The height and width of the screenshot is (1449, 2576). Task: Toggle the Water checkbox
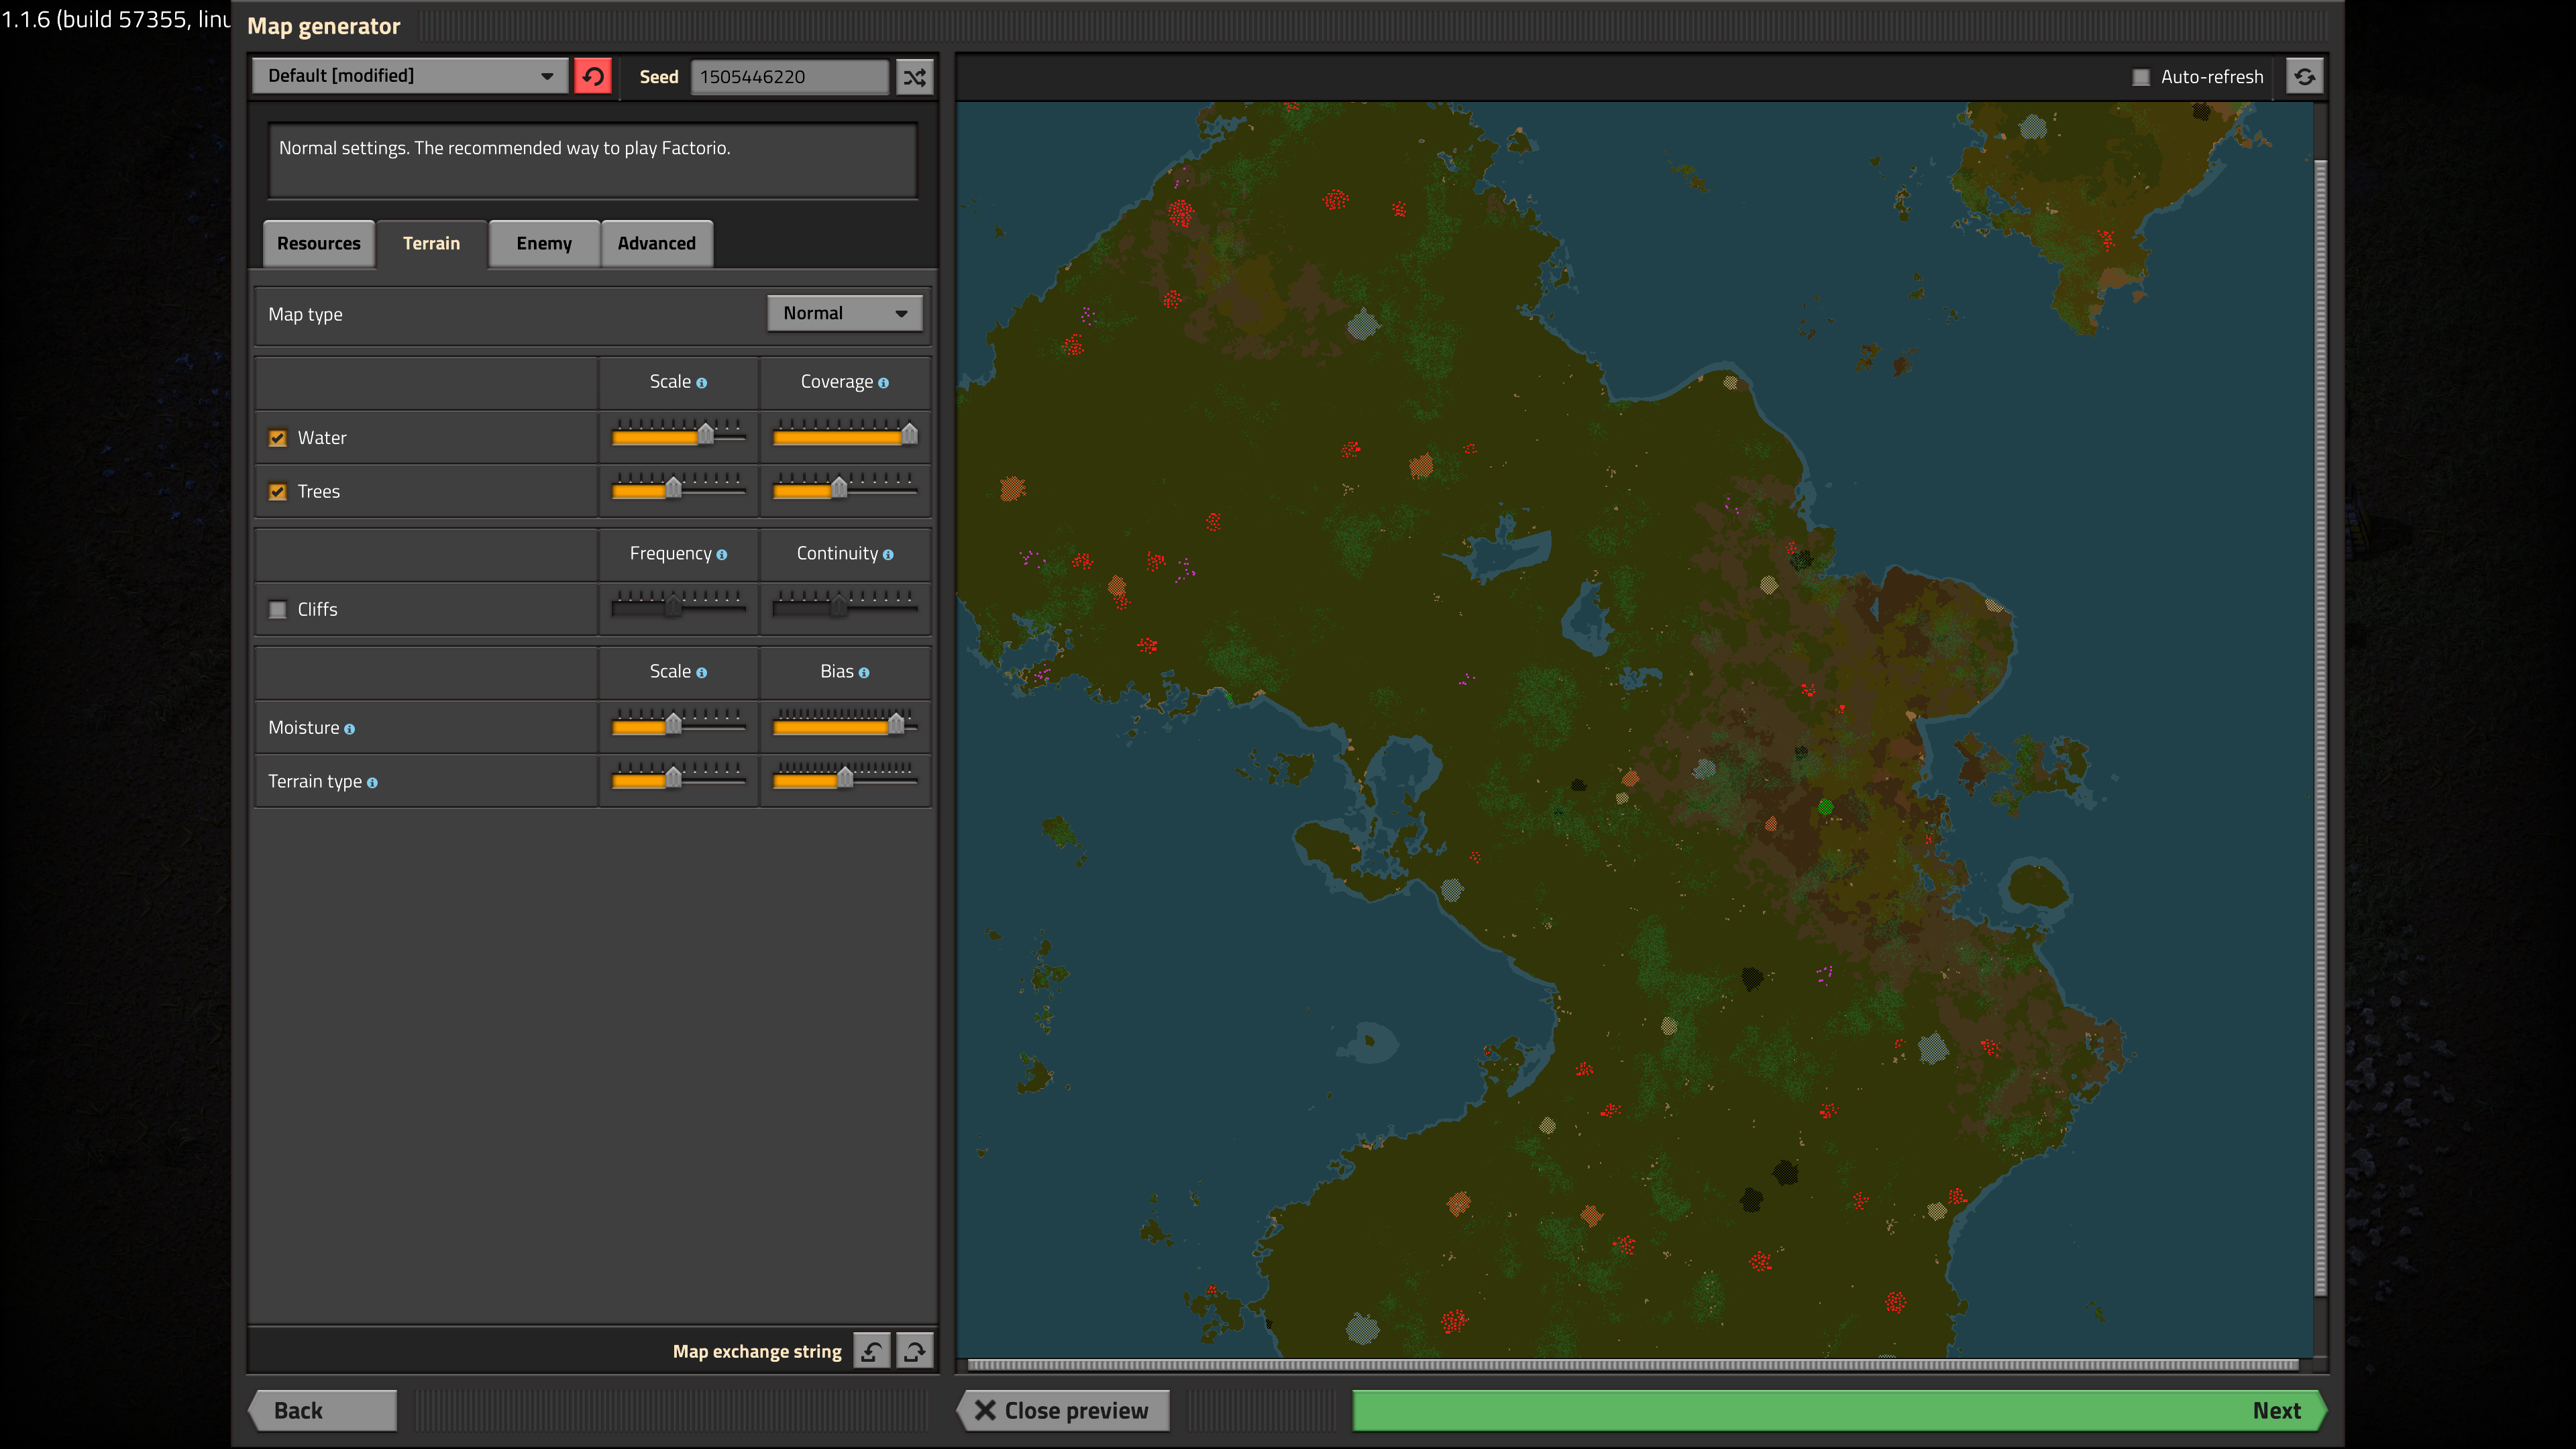point(278,438)
